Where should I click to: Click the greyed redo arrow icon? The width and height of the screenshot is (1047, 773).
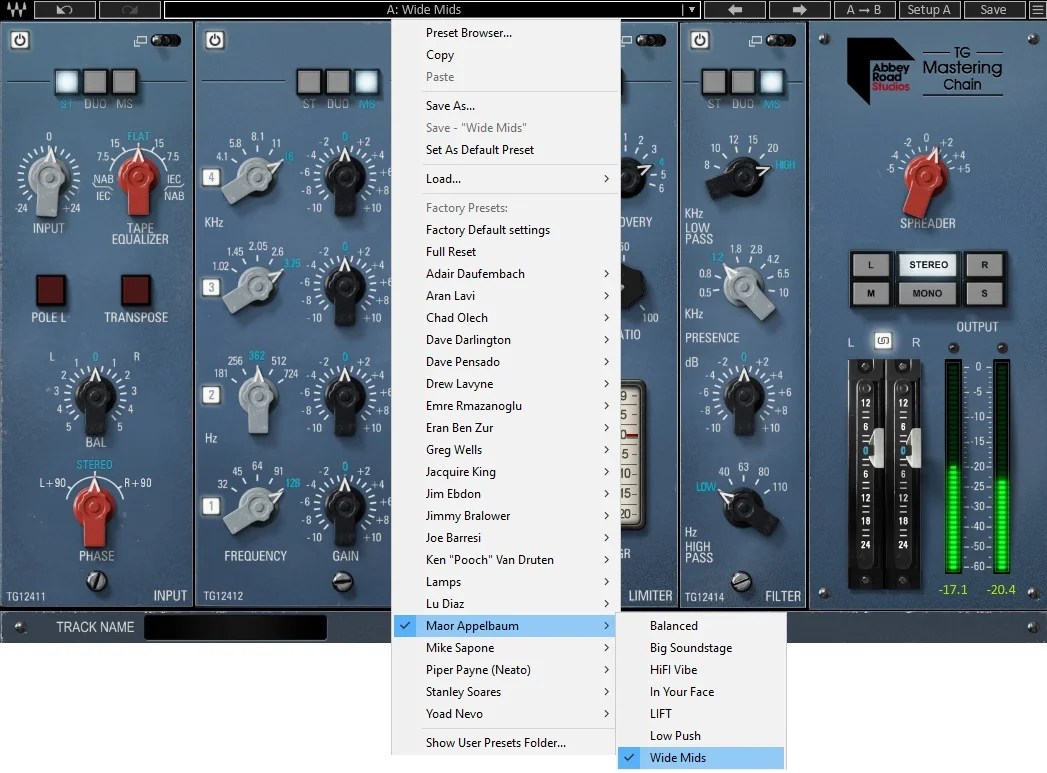click(130, 9)
